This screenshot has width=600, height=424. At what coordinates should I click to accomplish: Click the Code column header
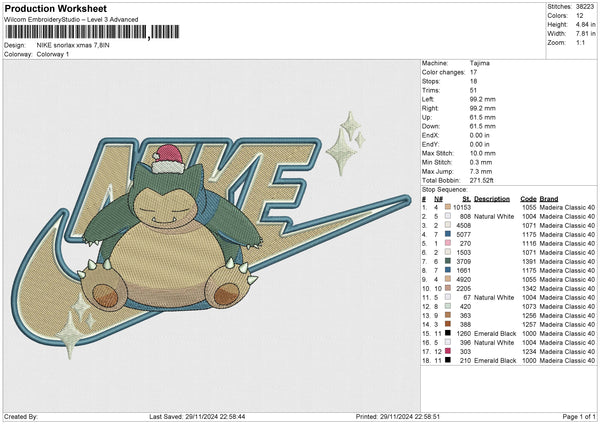pyautogui.click(x=529, y=199)
